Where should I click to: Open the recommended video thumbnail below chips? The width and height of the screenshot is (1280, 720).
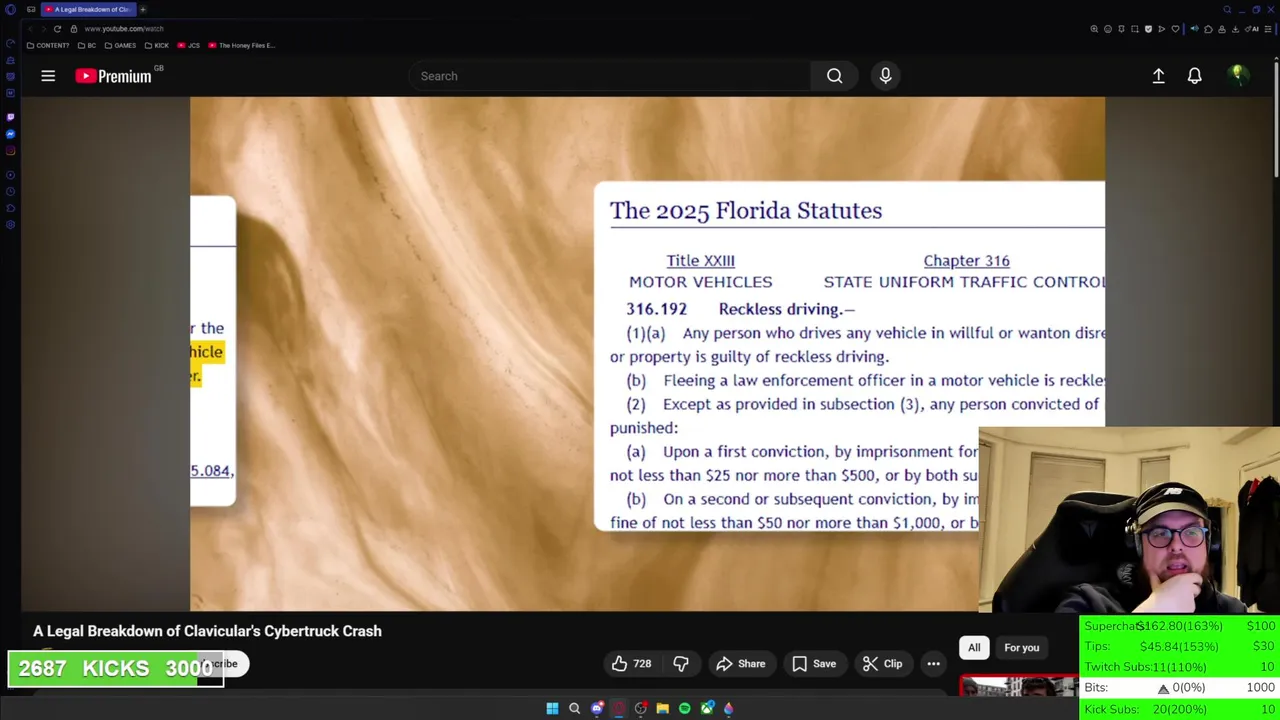tap(1019, 687)
